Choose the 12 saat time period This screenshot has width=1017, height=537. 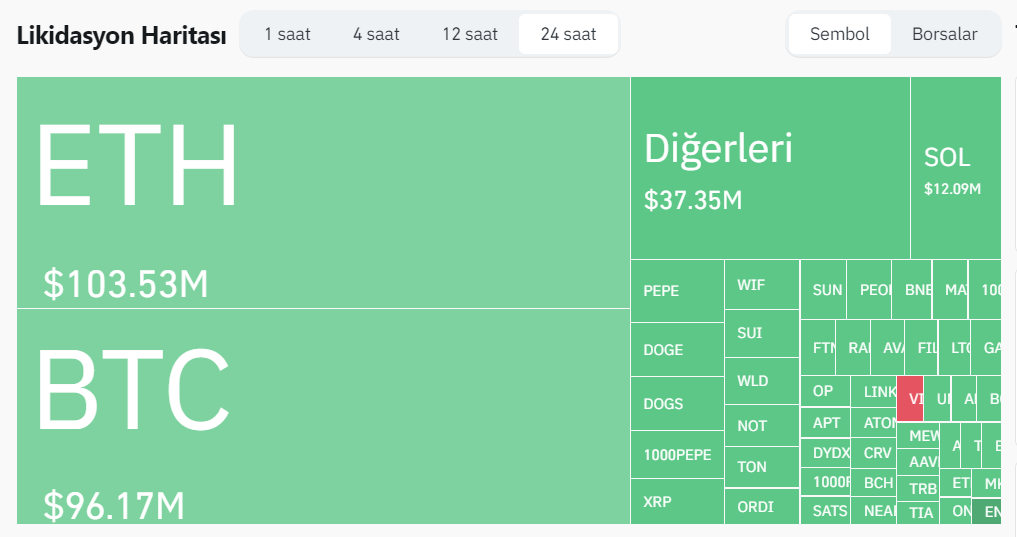[x=470, y=34]
